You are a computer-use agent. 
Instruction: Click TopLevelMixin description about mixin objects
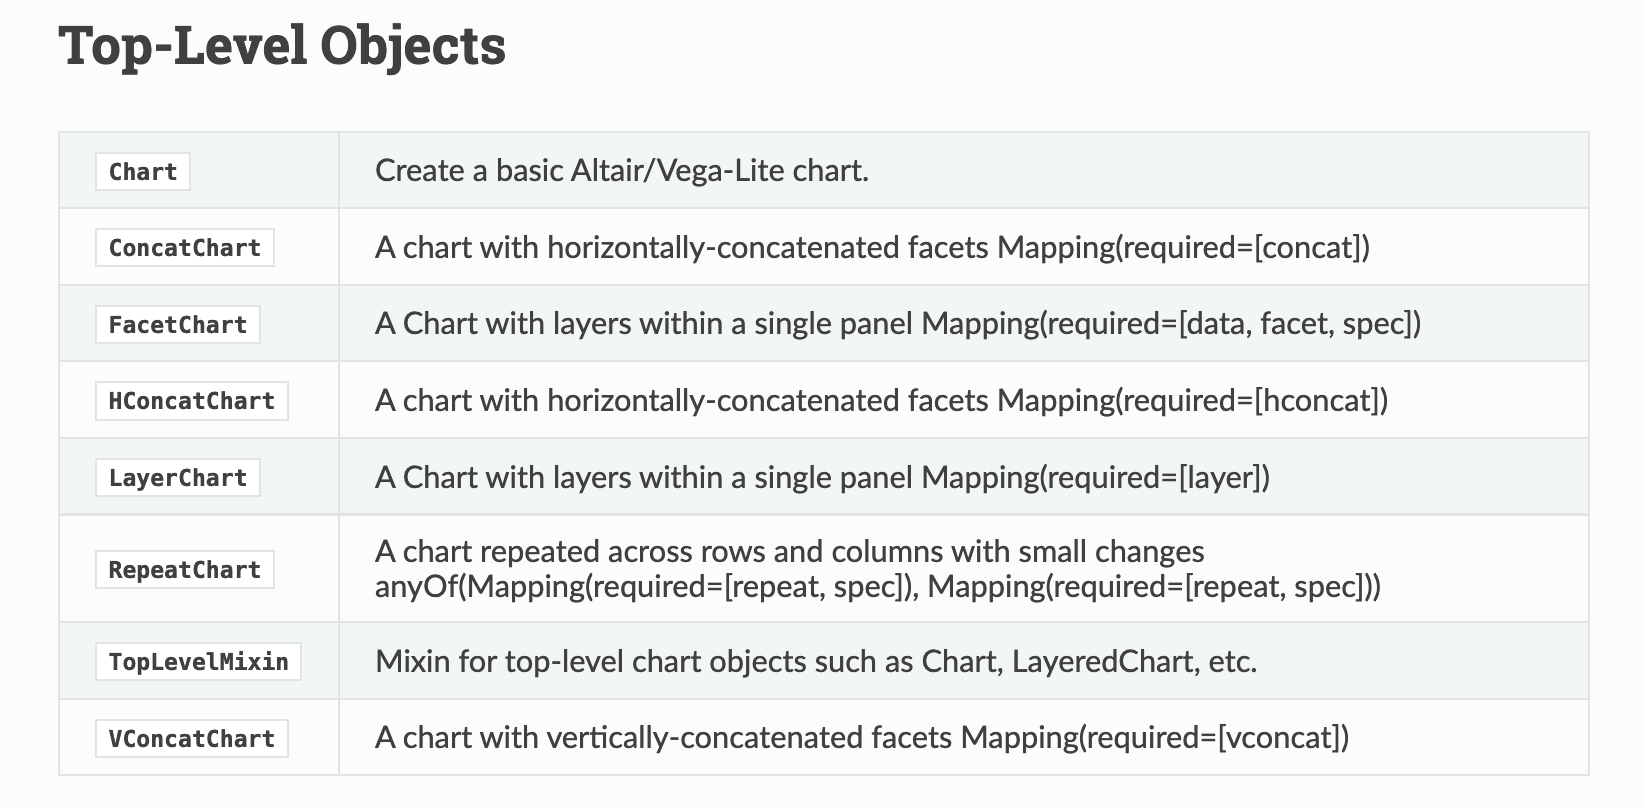815,662
